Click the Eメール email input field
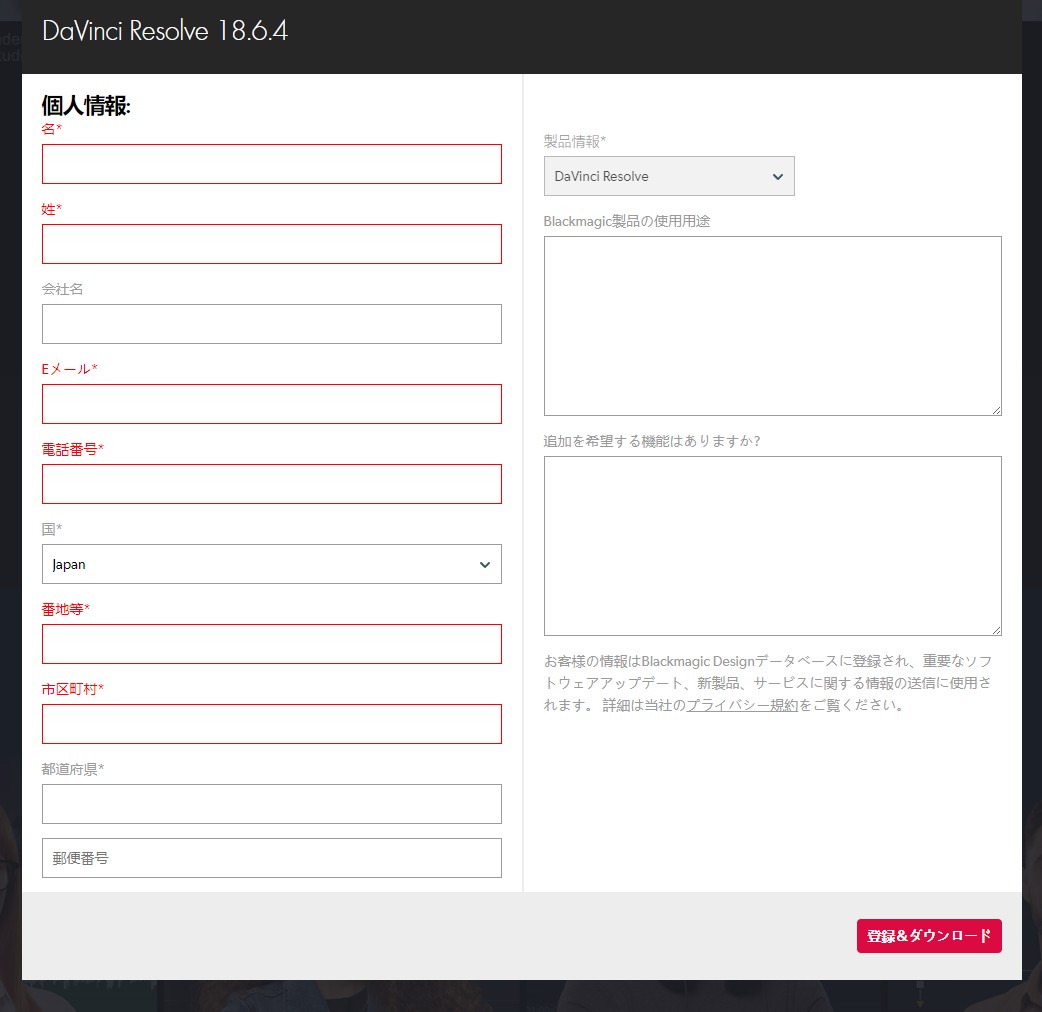 [272, 404]
